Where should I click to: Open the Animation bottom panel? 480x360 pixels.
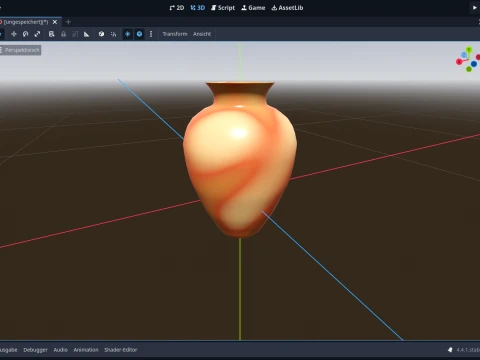pyautogui.click(x=86, y=350)
